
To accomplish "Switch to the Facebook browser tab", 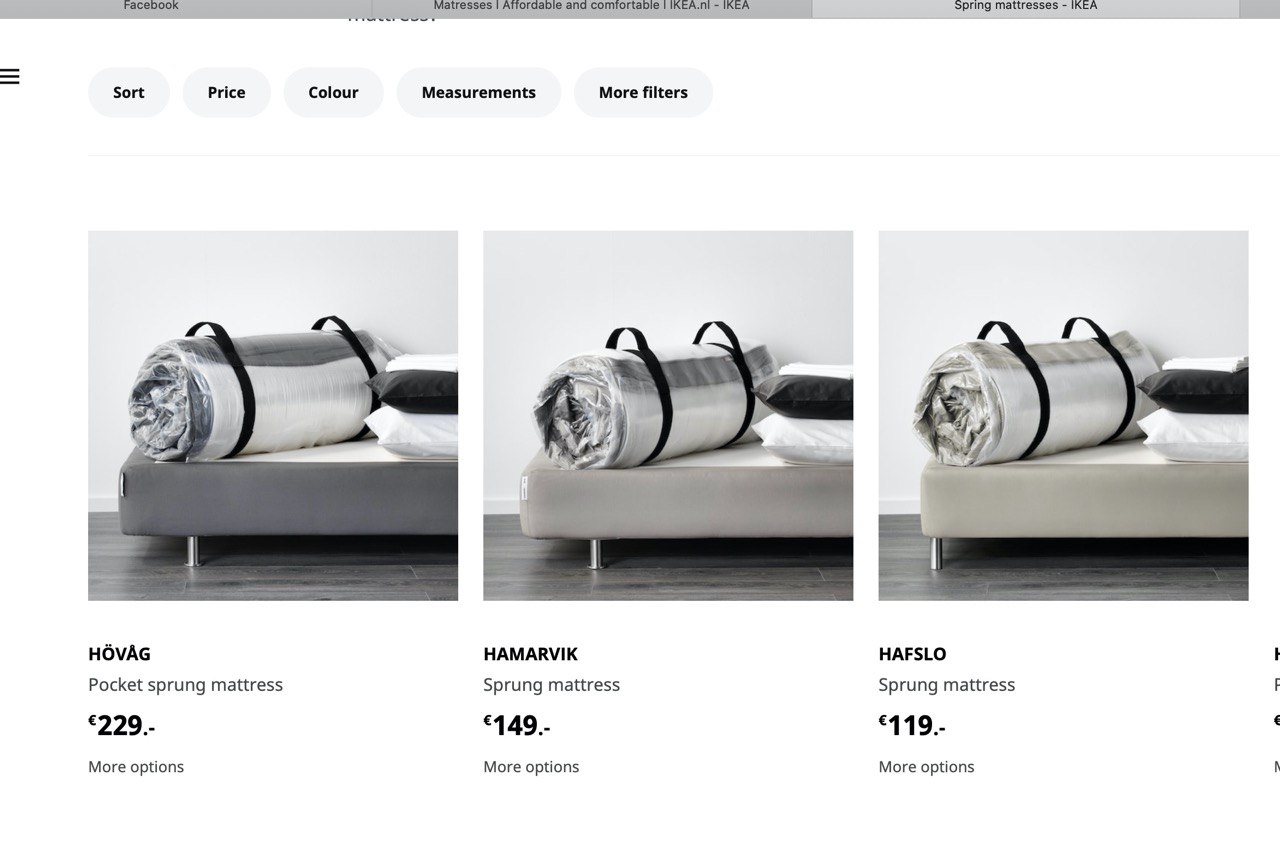I will point(150,6).
